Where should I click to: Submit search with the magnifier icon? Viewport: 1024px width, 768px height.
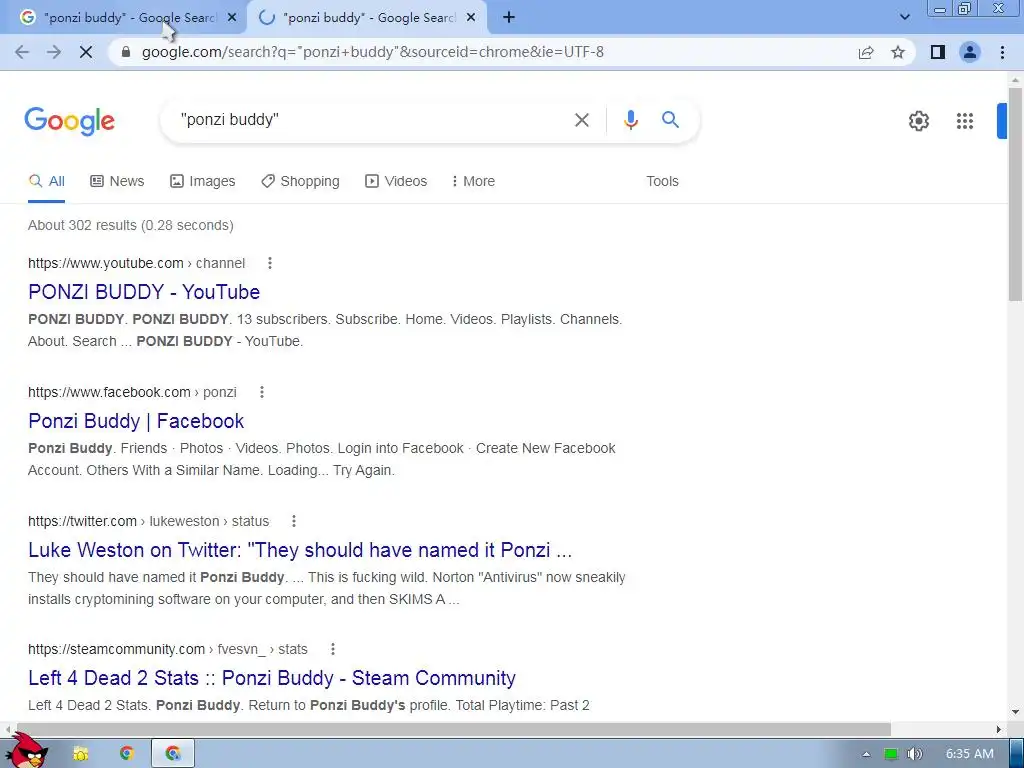click(670, 120)
